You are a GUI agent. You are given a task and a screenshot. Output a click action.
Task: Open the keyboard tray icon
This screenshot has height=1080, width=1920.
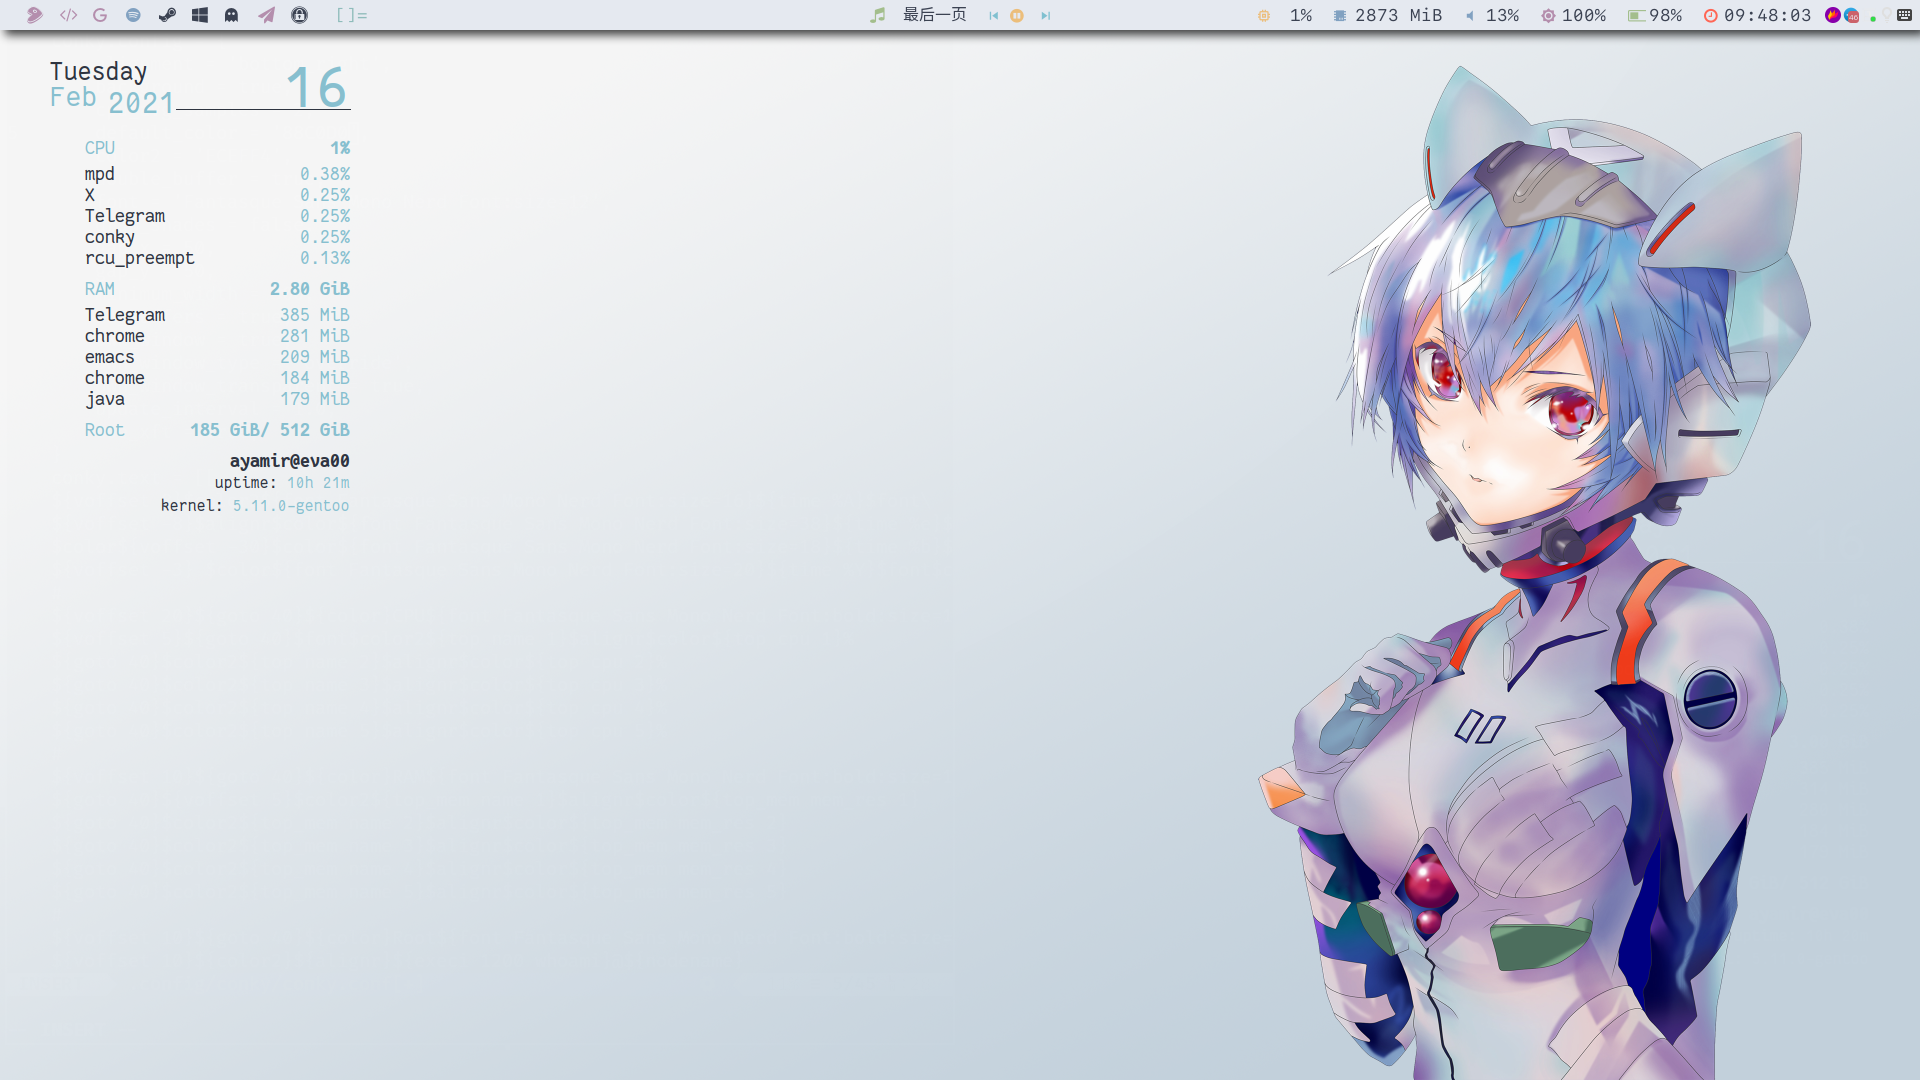tap(1904, 15)
